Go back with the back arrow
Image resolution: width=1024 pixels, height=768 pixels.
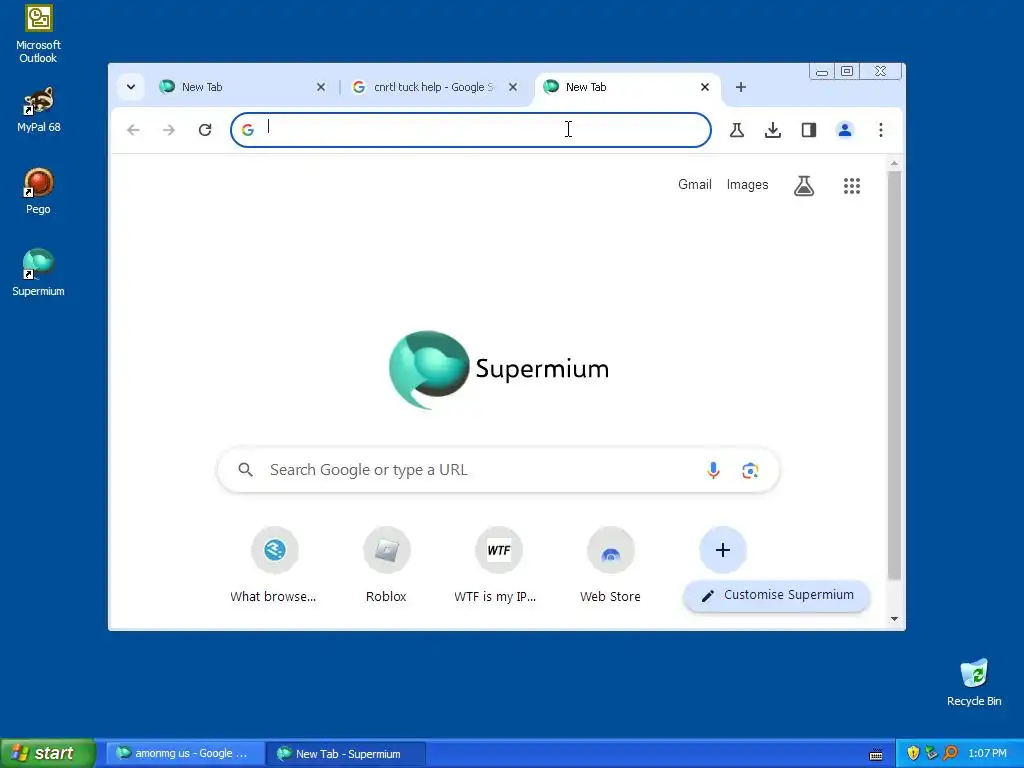point(133,130)
